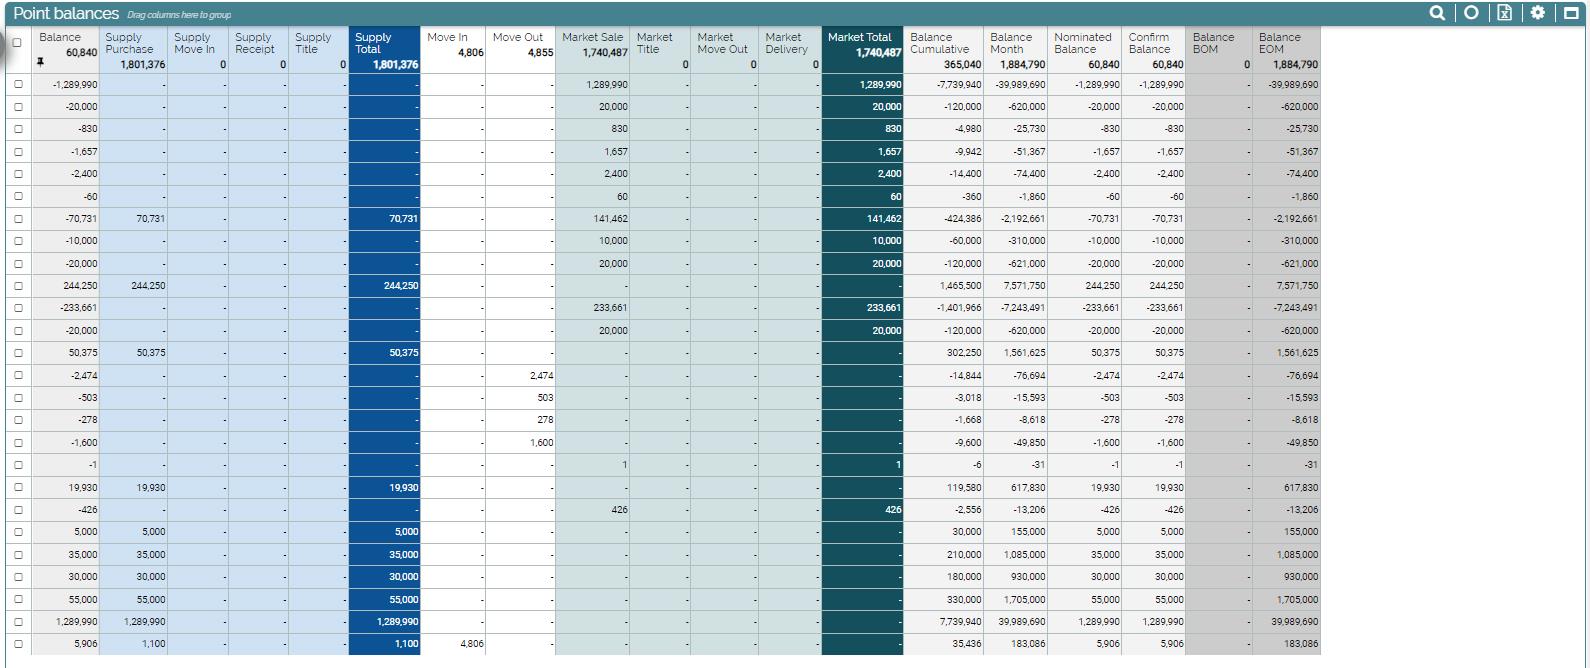Click the 'Drag columns here to group' area
The image size is (1590, 668).
coord(179,15)
